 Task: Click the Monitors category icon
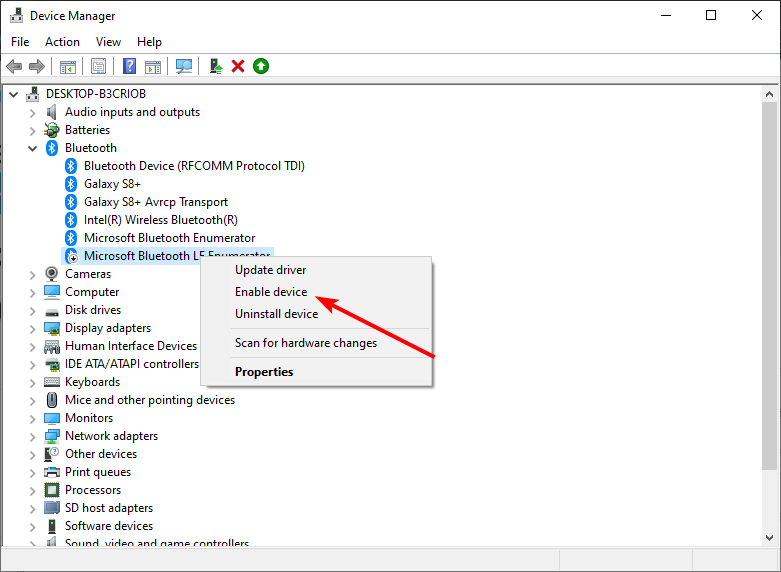tap(52, 418)
